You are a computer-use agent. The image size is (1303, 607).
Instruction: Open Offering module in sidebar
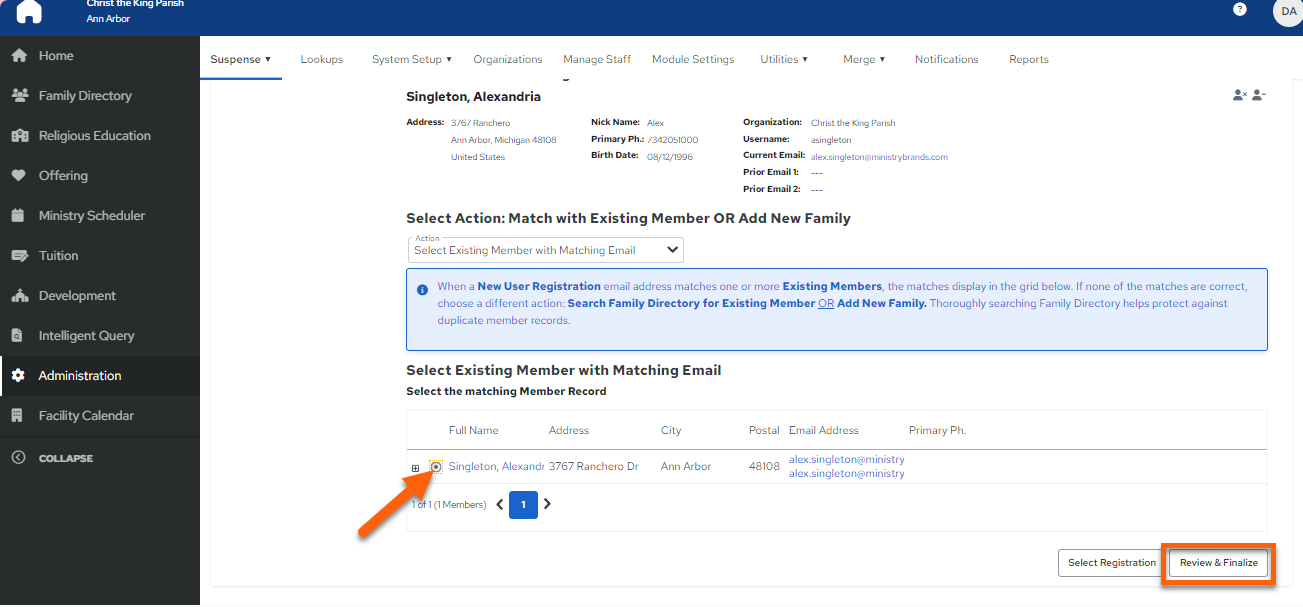point(100,176)
